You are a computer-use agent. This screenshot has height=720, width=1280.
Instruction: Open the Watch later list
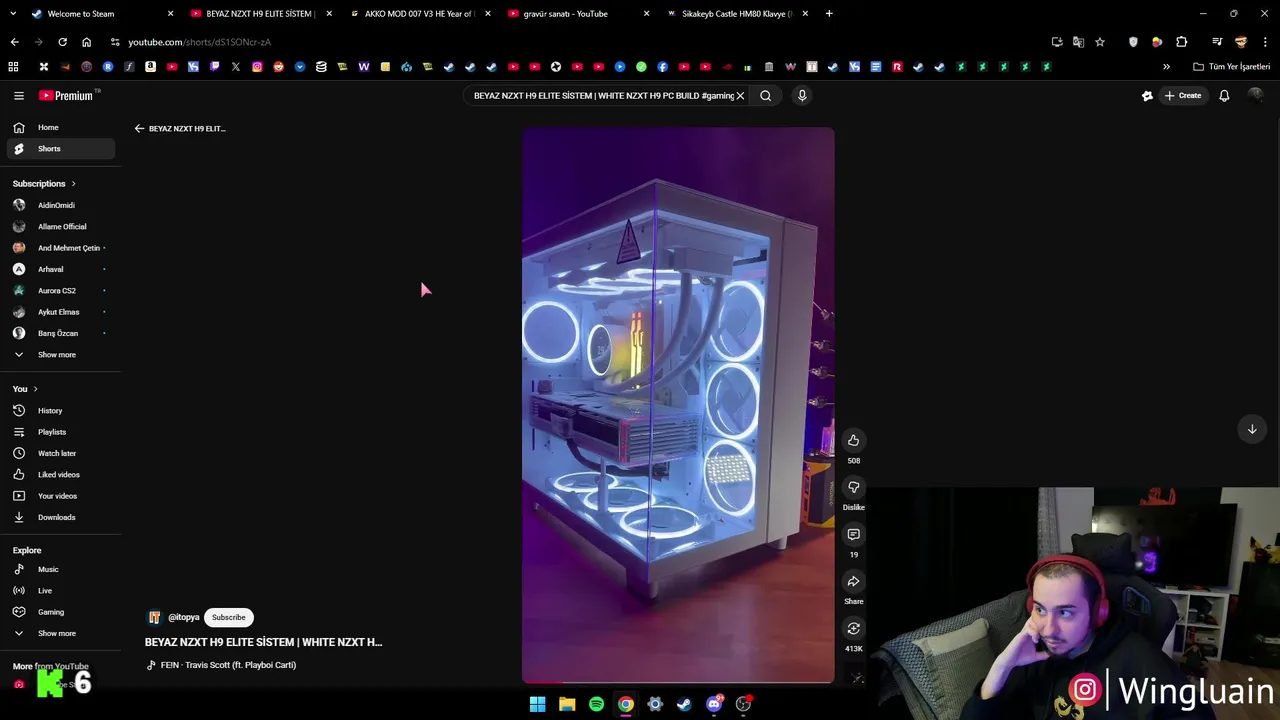(x=61, y=453)
